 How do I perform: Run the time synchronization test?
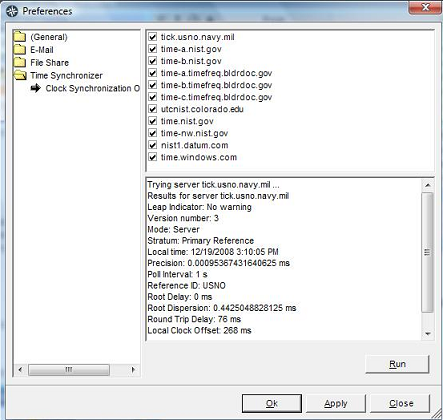click(397, 364)
